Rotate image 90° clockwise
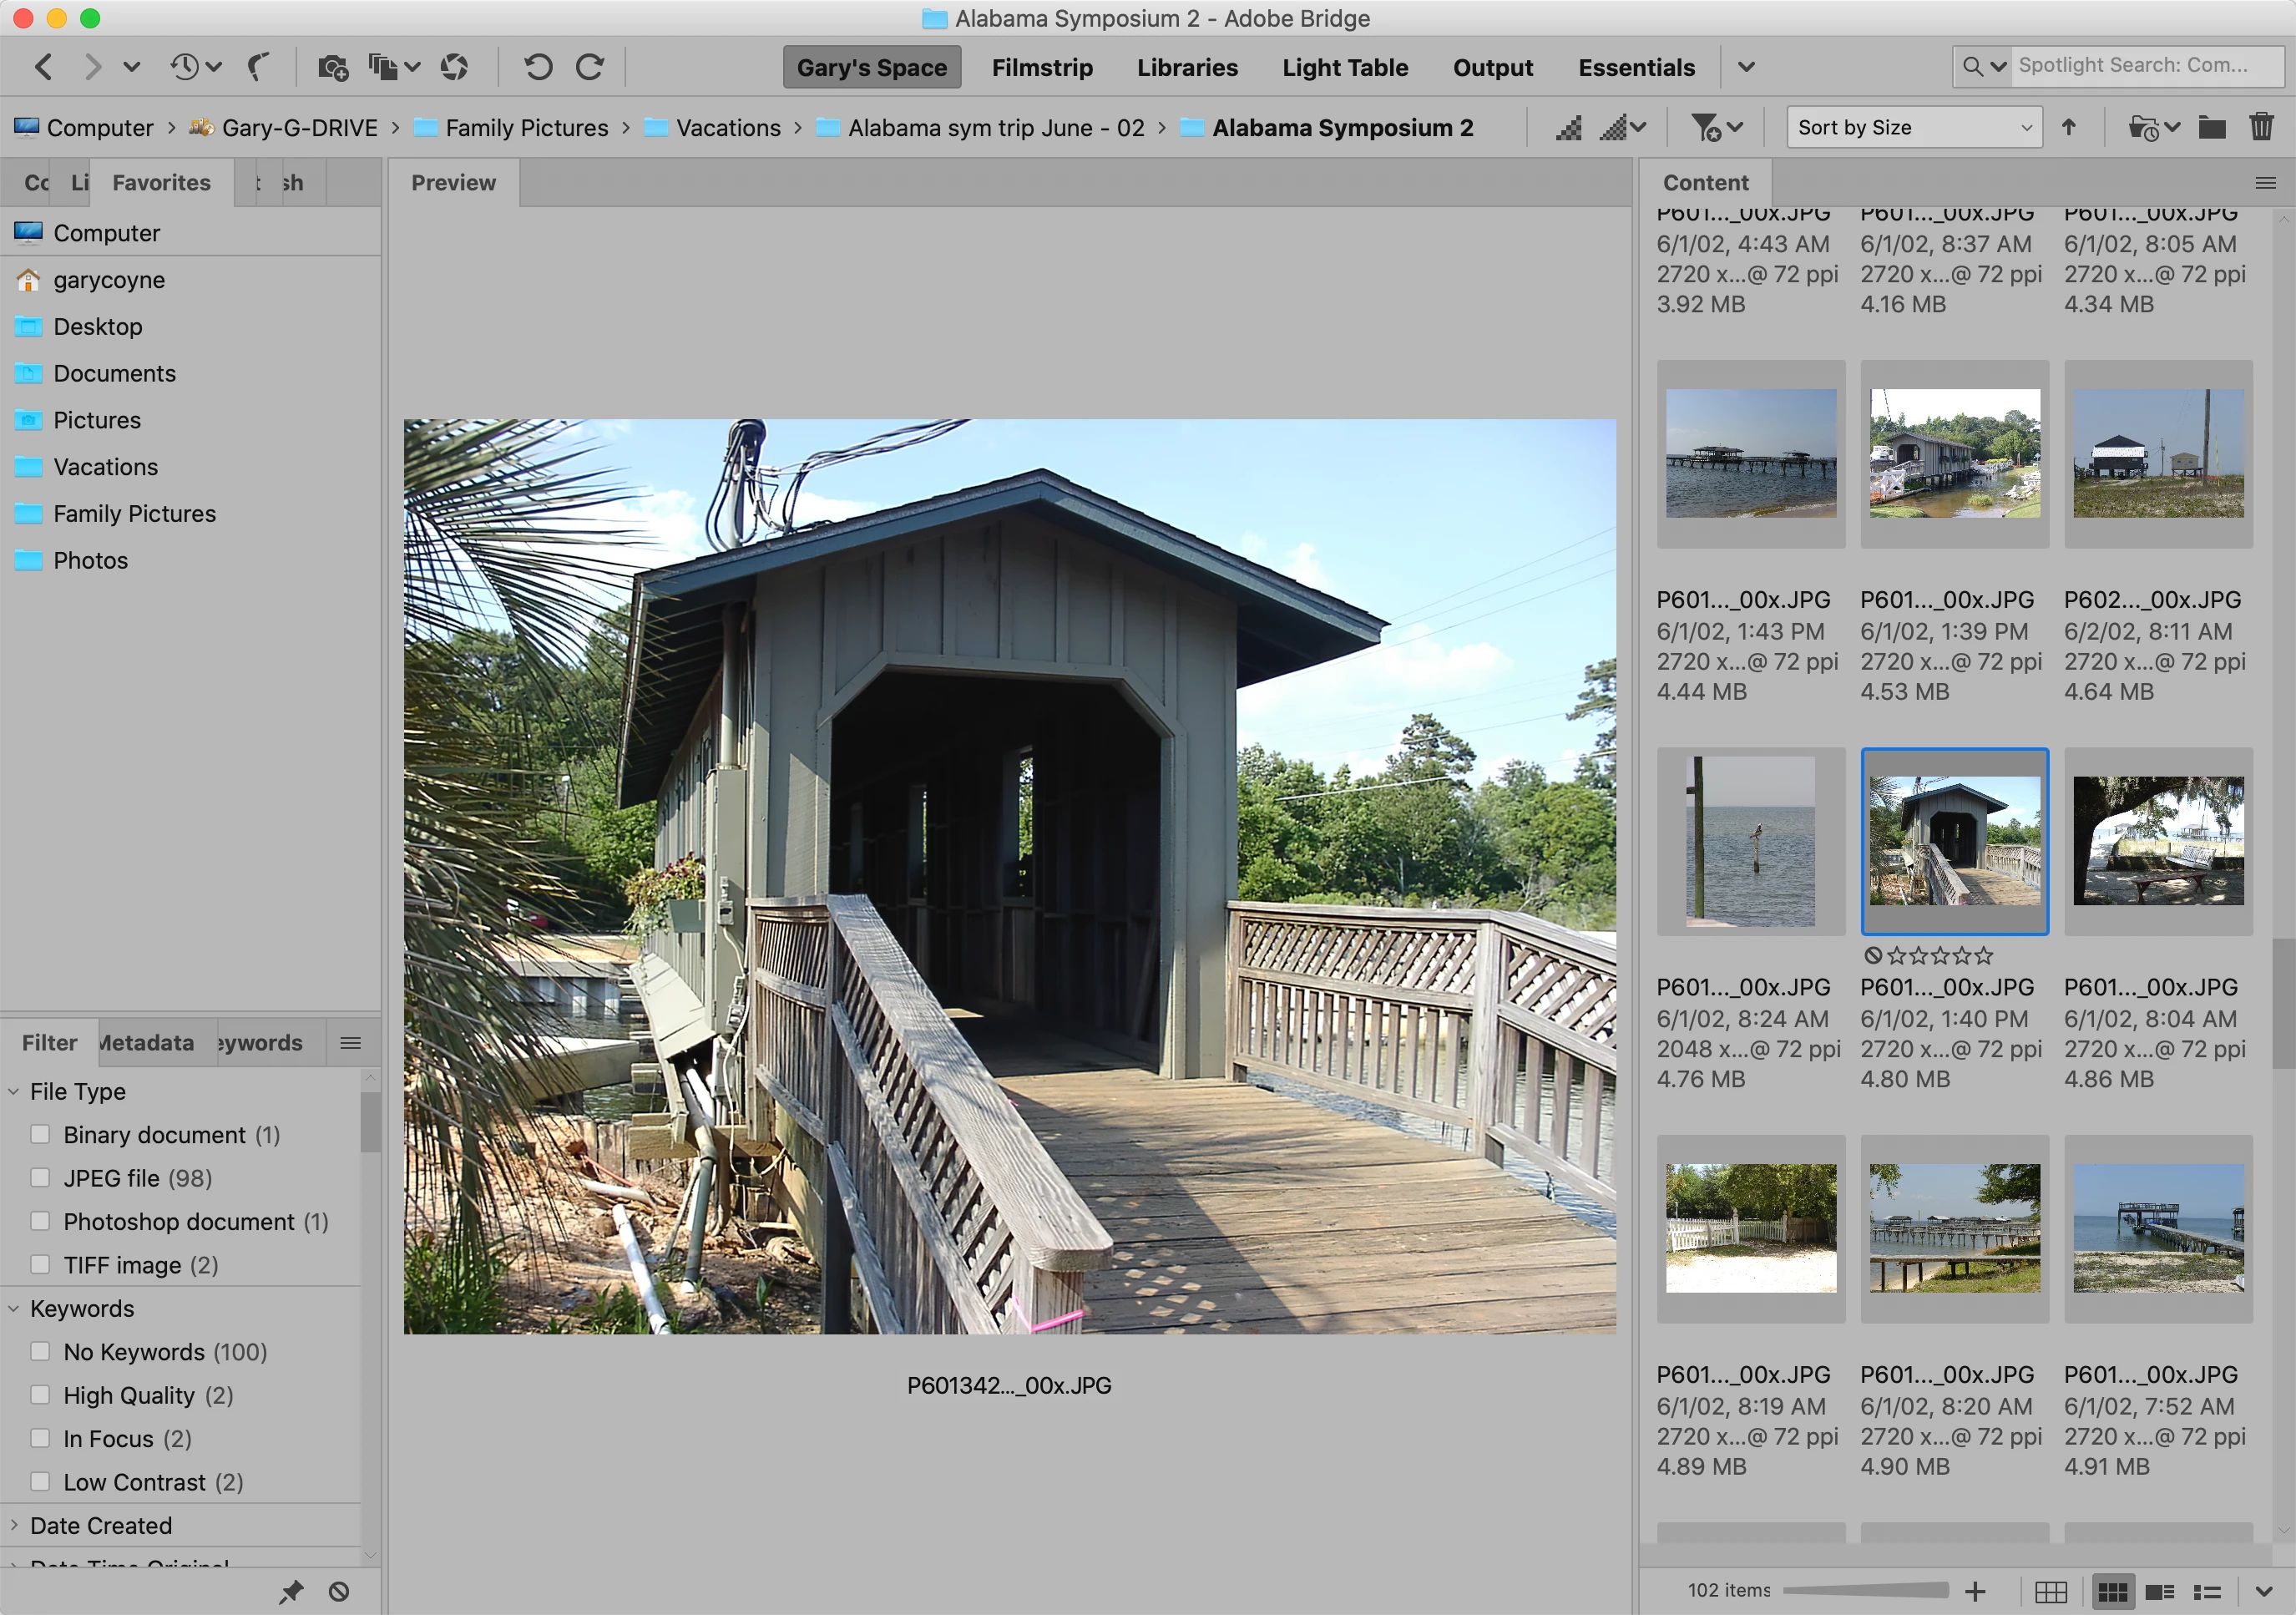Screen dimensions: 2296x1615 pos(591,67)
